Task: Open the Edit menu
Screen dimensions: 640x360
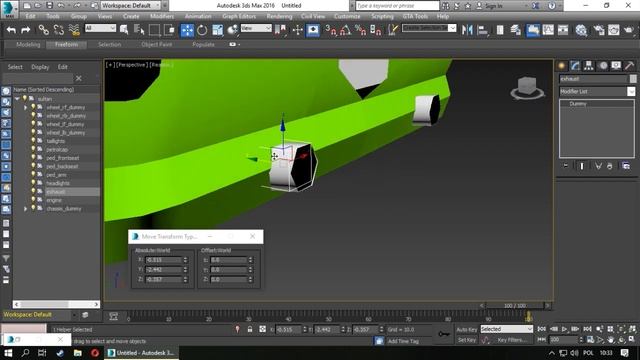Action: pyautogui.click(x=30, y=16)
